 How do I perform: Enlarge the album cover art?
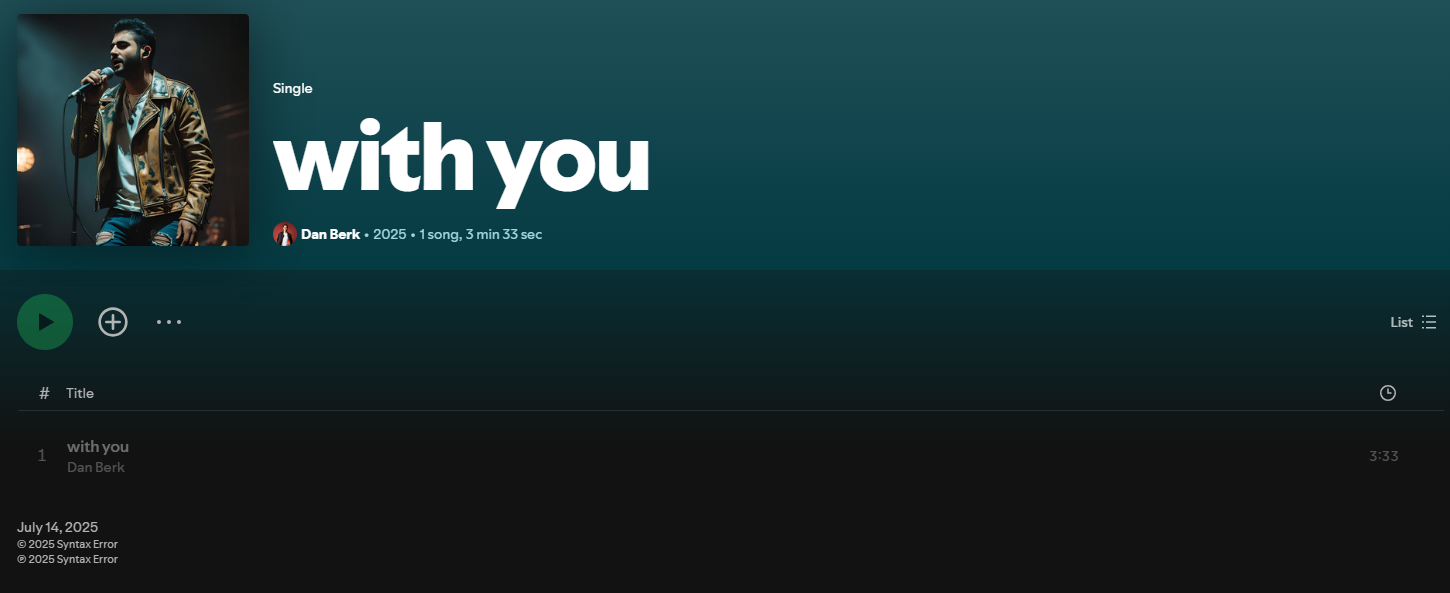point(133,130)
